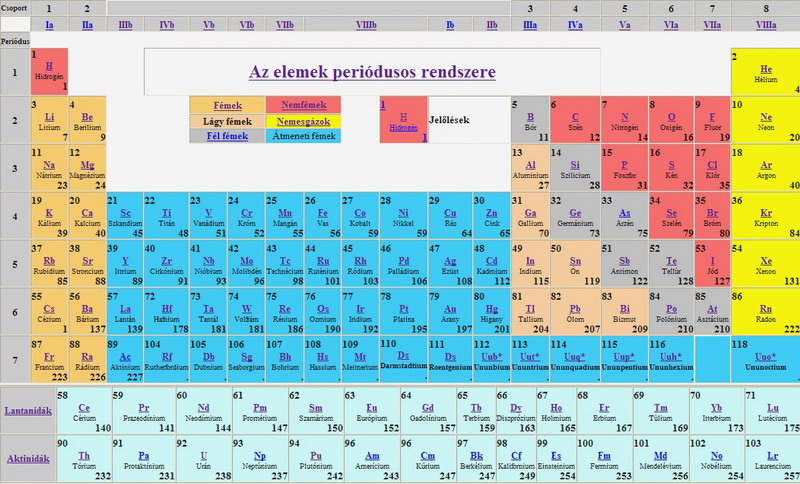Click the Na sodium symbol link
Image resolution: width=800 pixels, height=484 pixels.
pos(49,165)
